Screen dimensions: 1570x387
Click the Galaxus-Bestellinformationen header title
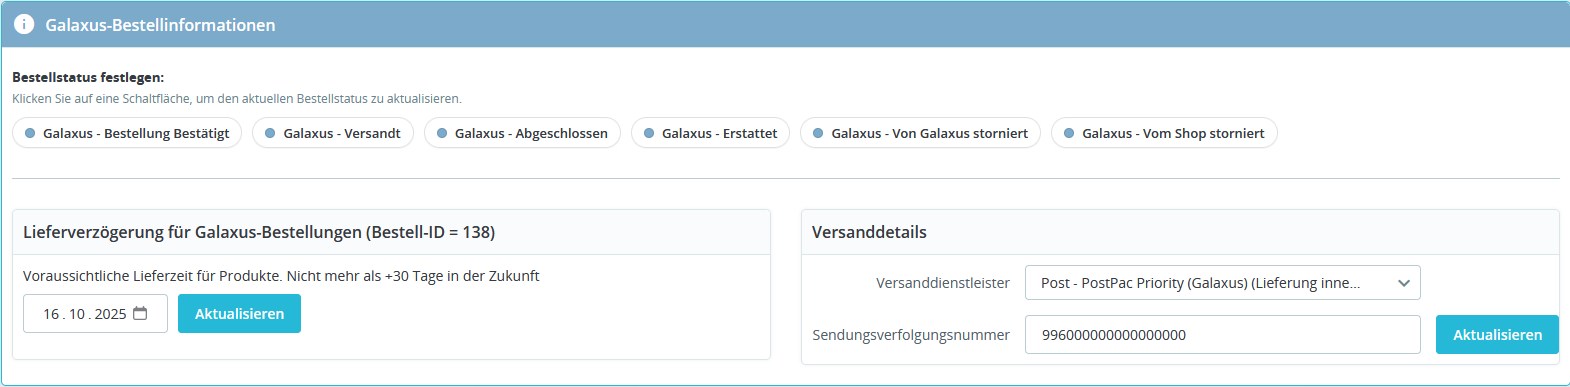click(x=160, y=25)
